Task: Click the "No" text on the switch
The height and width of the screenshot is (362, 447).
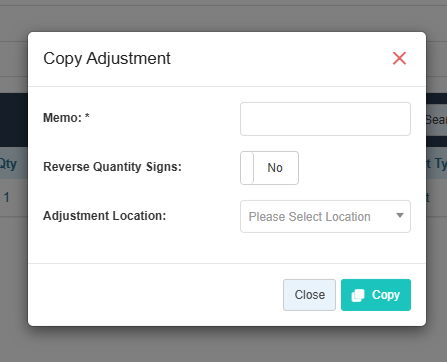Action: pos(275,168)
